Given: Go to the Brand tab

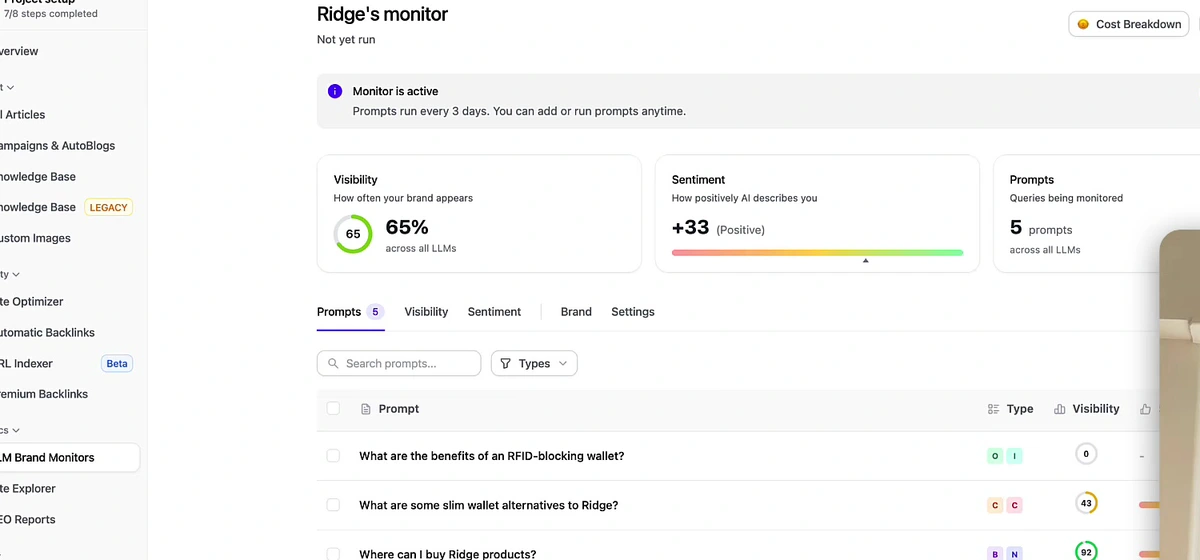Looking at the screenshot, I should (576, 312).
